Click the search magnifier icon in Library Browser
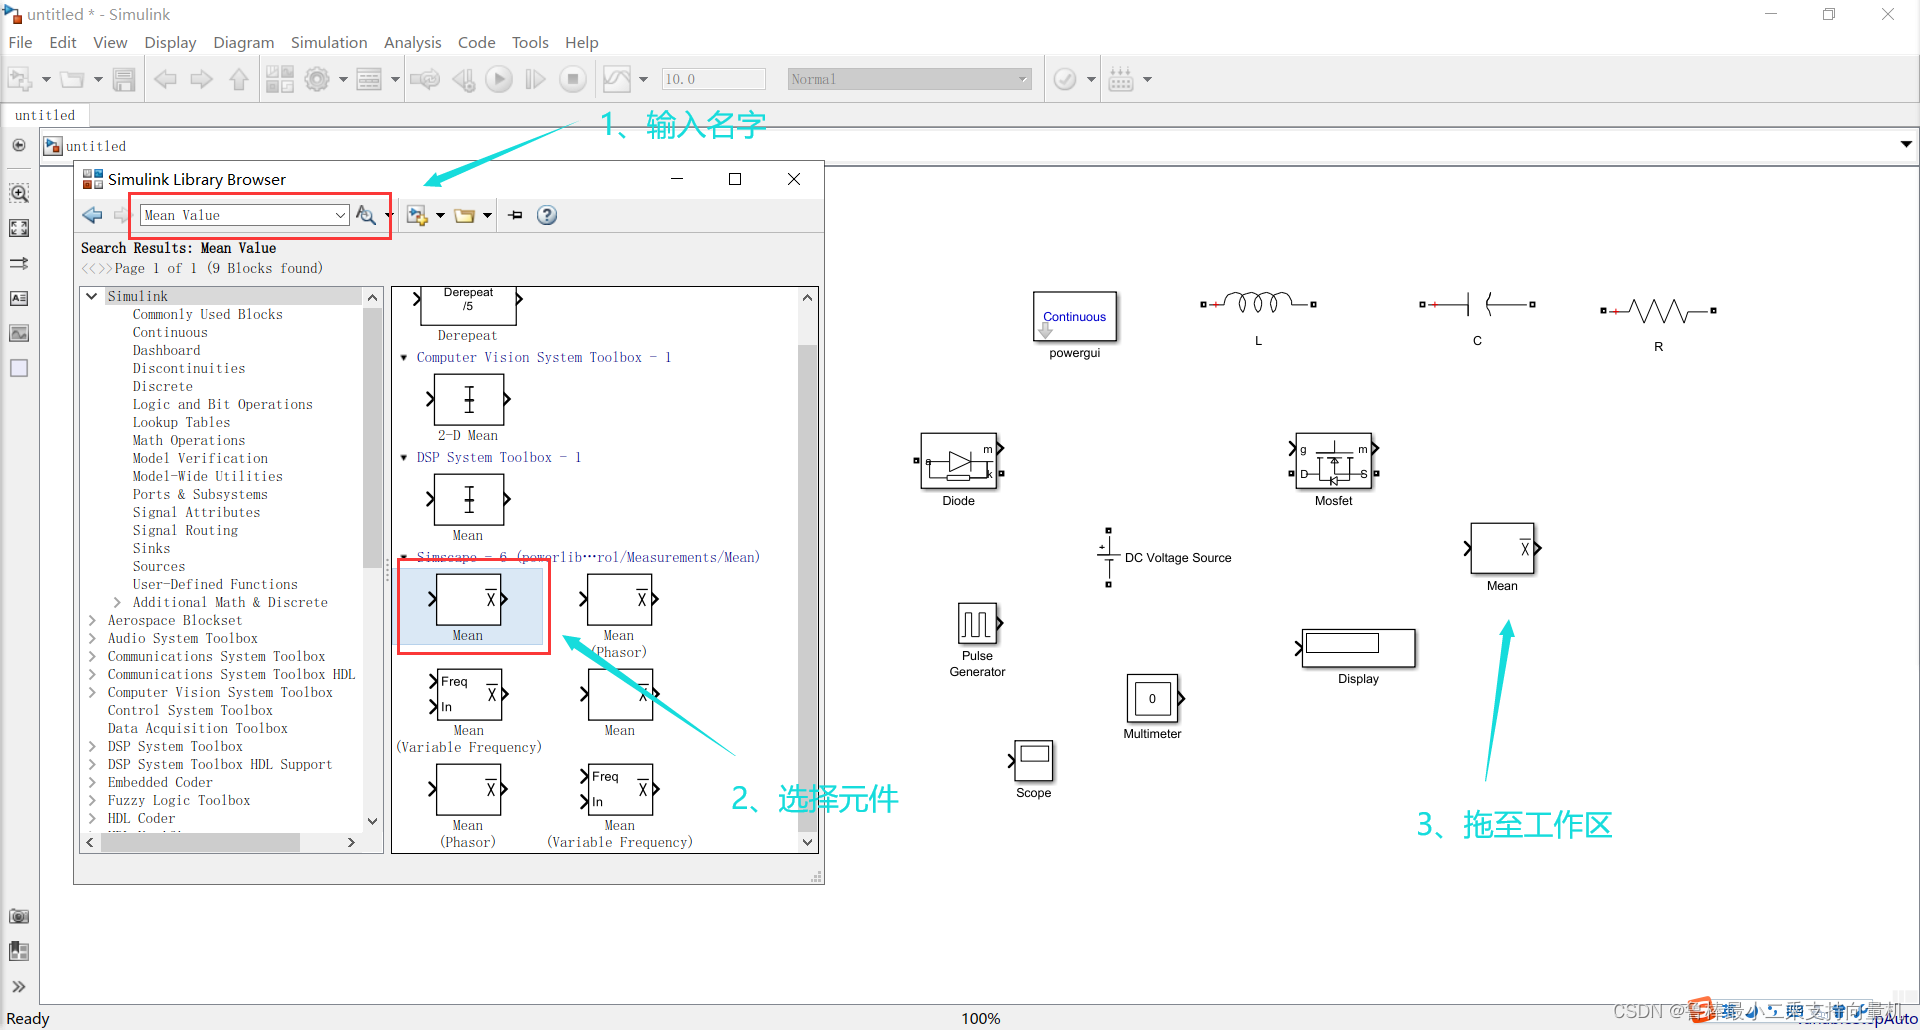 (366, 215)
